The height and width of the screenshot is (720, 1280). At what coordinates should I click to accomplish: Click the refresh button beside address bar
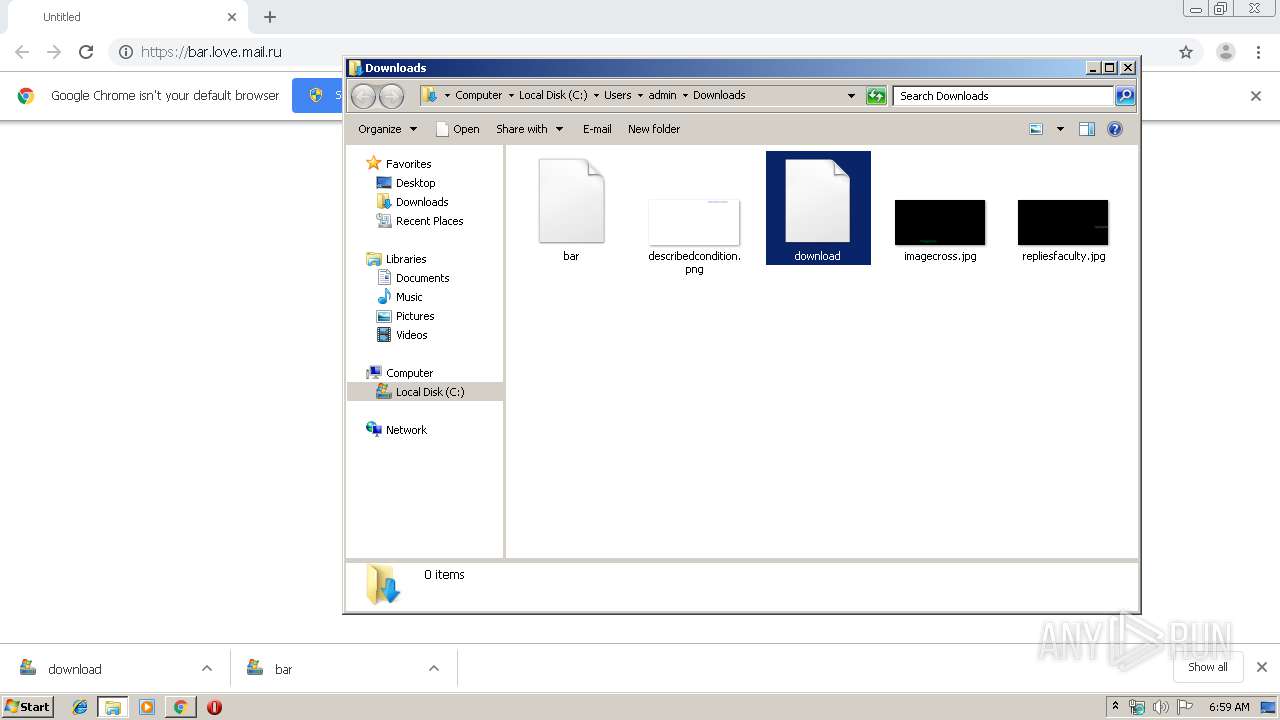click(x=876, y=96)
